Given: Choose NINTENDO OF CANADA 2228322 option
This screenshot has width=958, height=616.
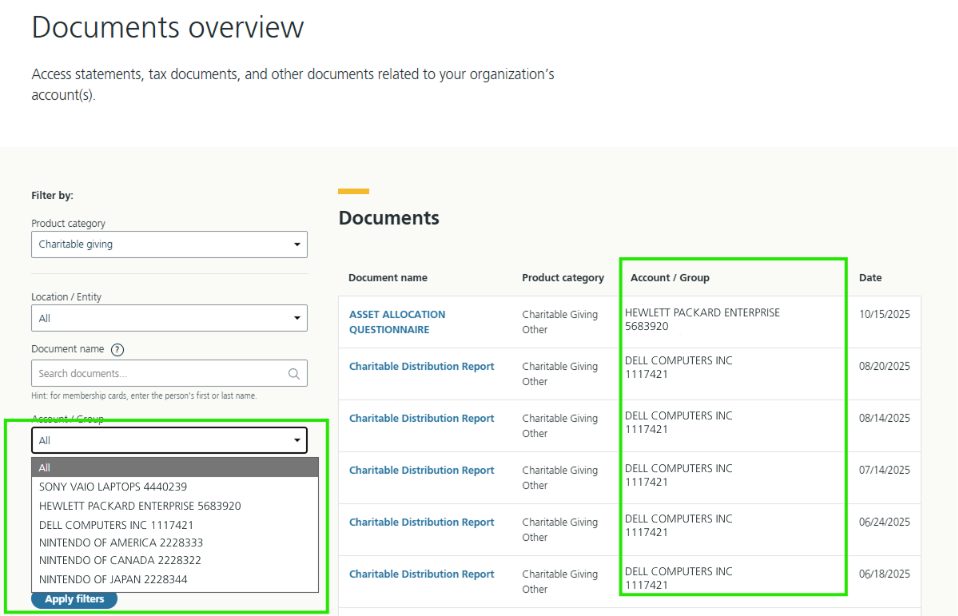Looking at the screenshot, I should 175,560.
